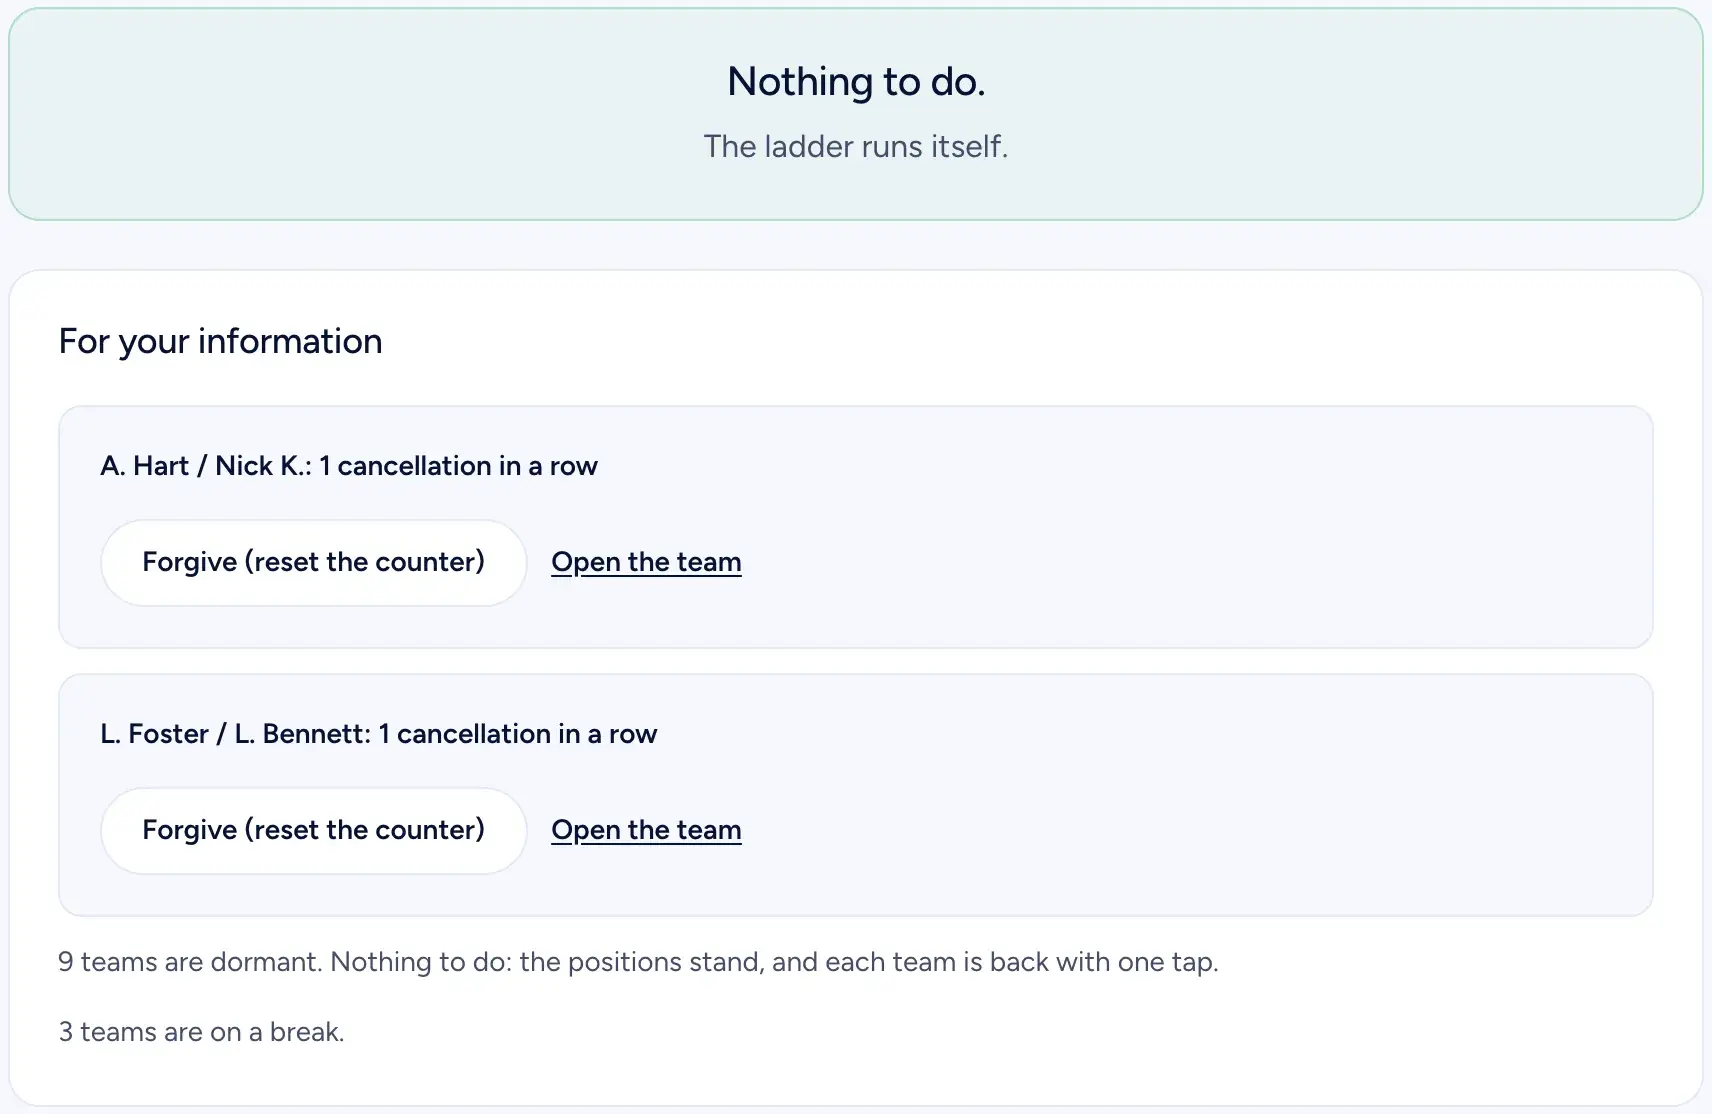
Task: Click 'A. Hart / Nick K.: 1 cancellation in a row'
Action: pos(349,466)
